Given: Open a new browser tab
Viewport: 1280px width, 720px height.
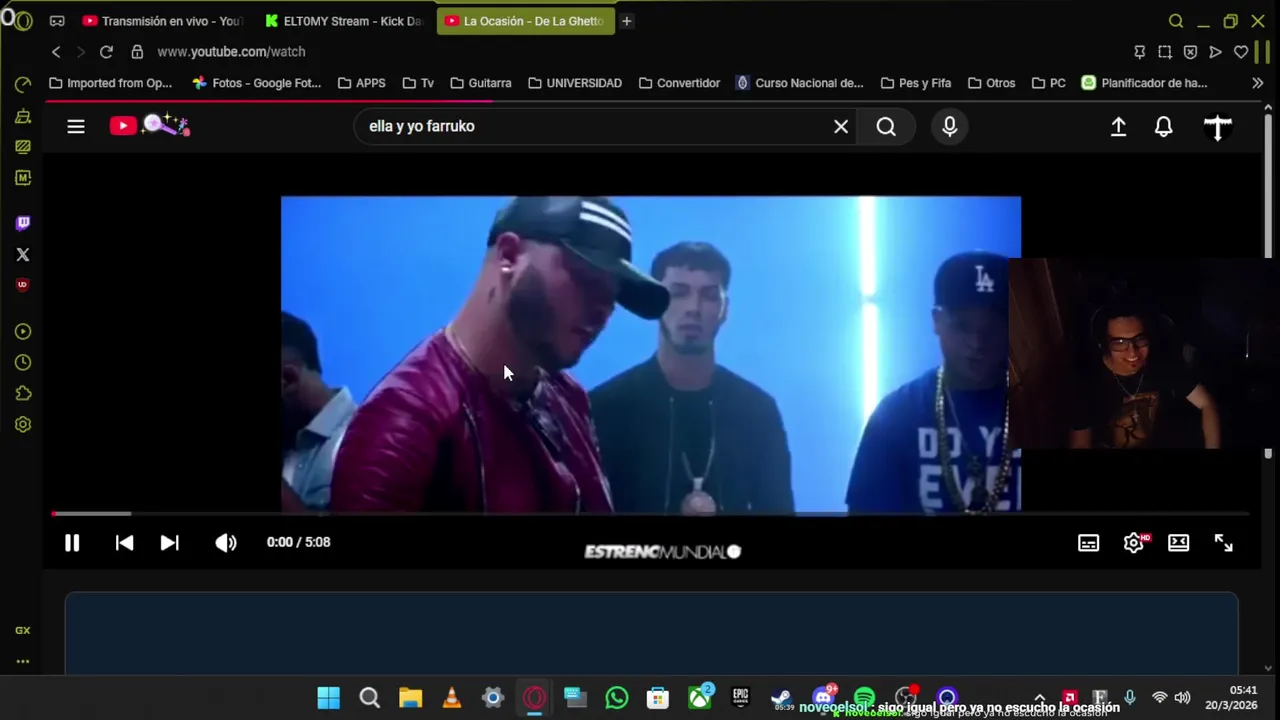Looking at the screenshot, I should coord(626,21).
